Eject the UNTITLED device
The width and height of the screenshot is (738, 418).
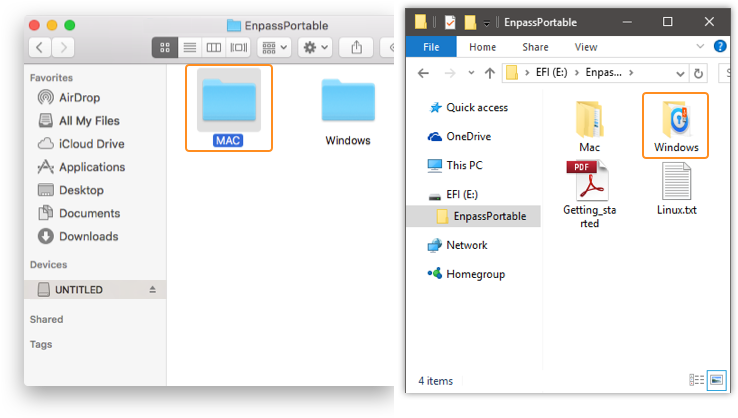click(x=153, y=289)
